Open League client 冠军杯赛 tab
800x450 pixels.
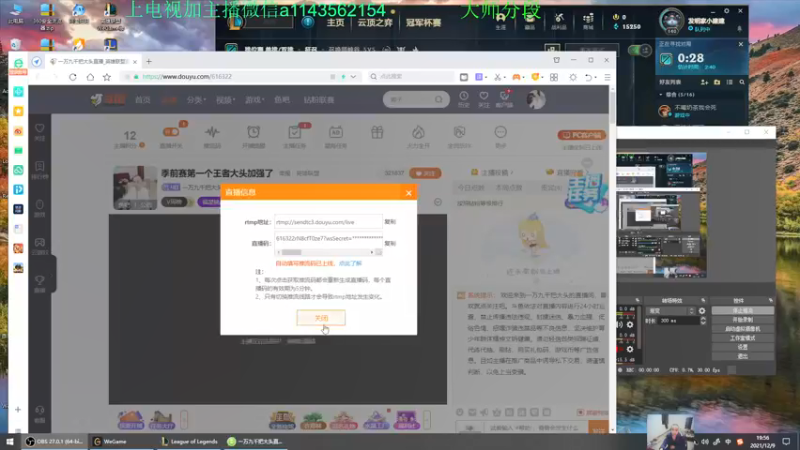point(423,23)
